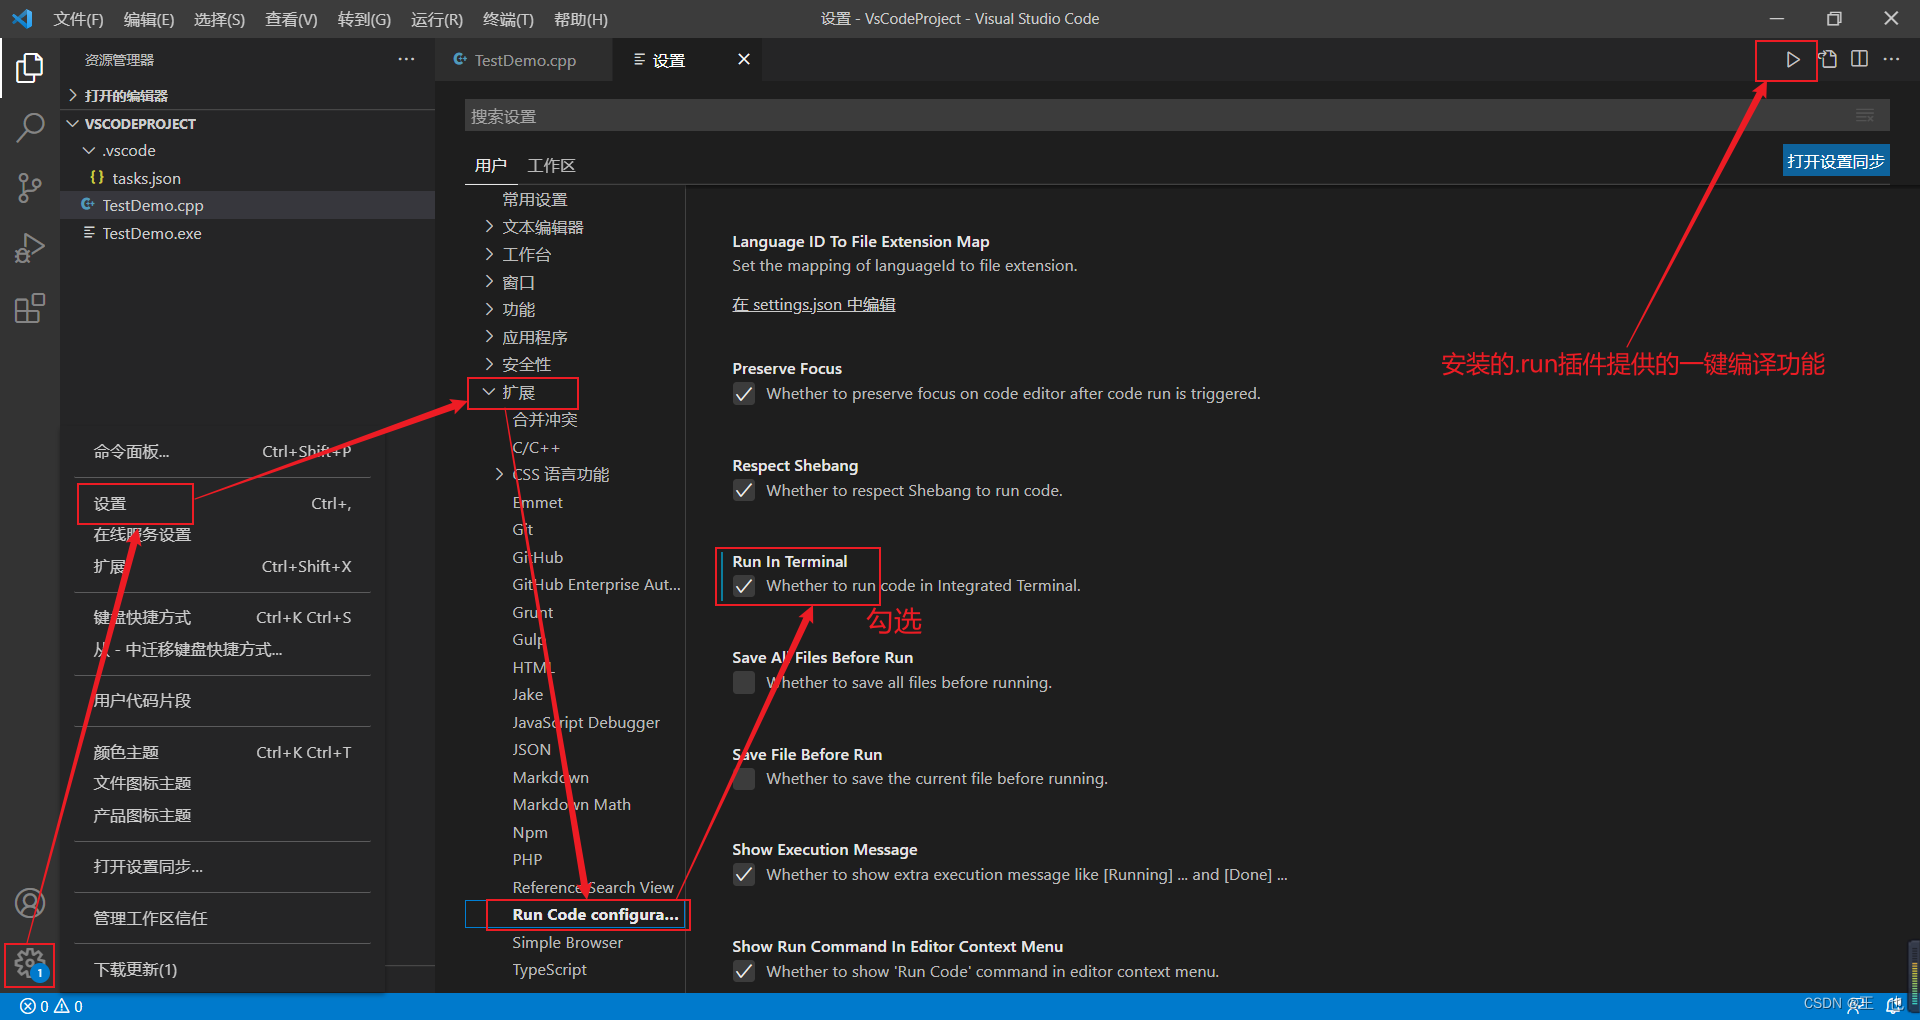Toggle Preserve Focus checkbox
This screenshot has width=1920, height=1020.
pos(744,394)
